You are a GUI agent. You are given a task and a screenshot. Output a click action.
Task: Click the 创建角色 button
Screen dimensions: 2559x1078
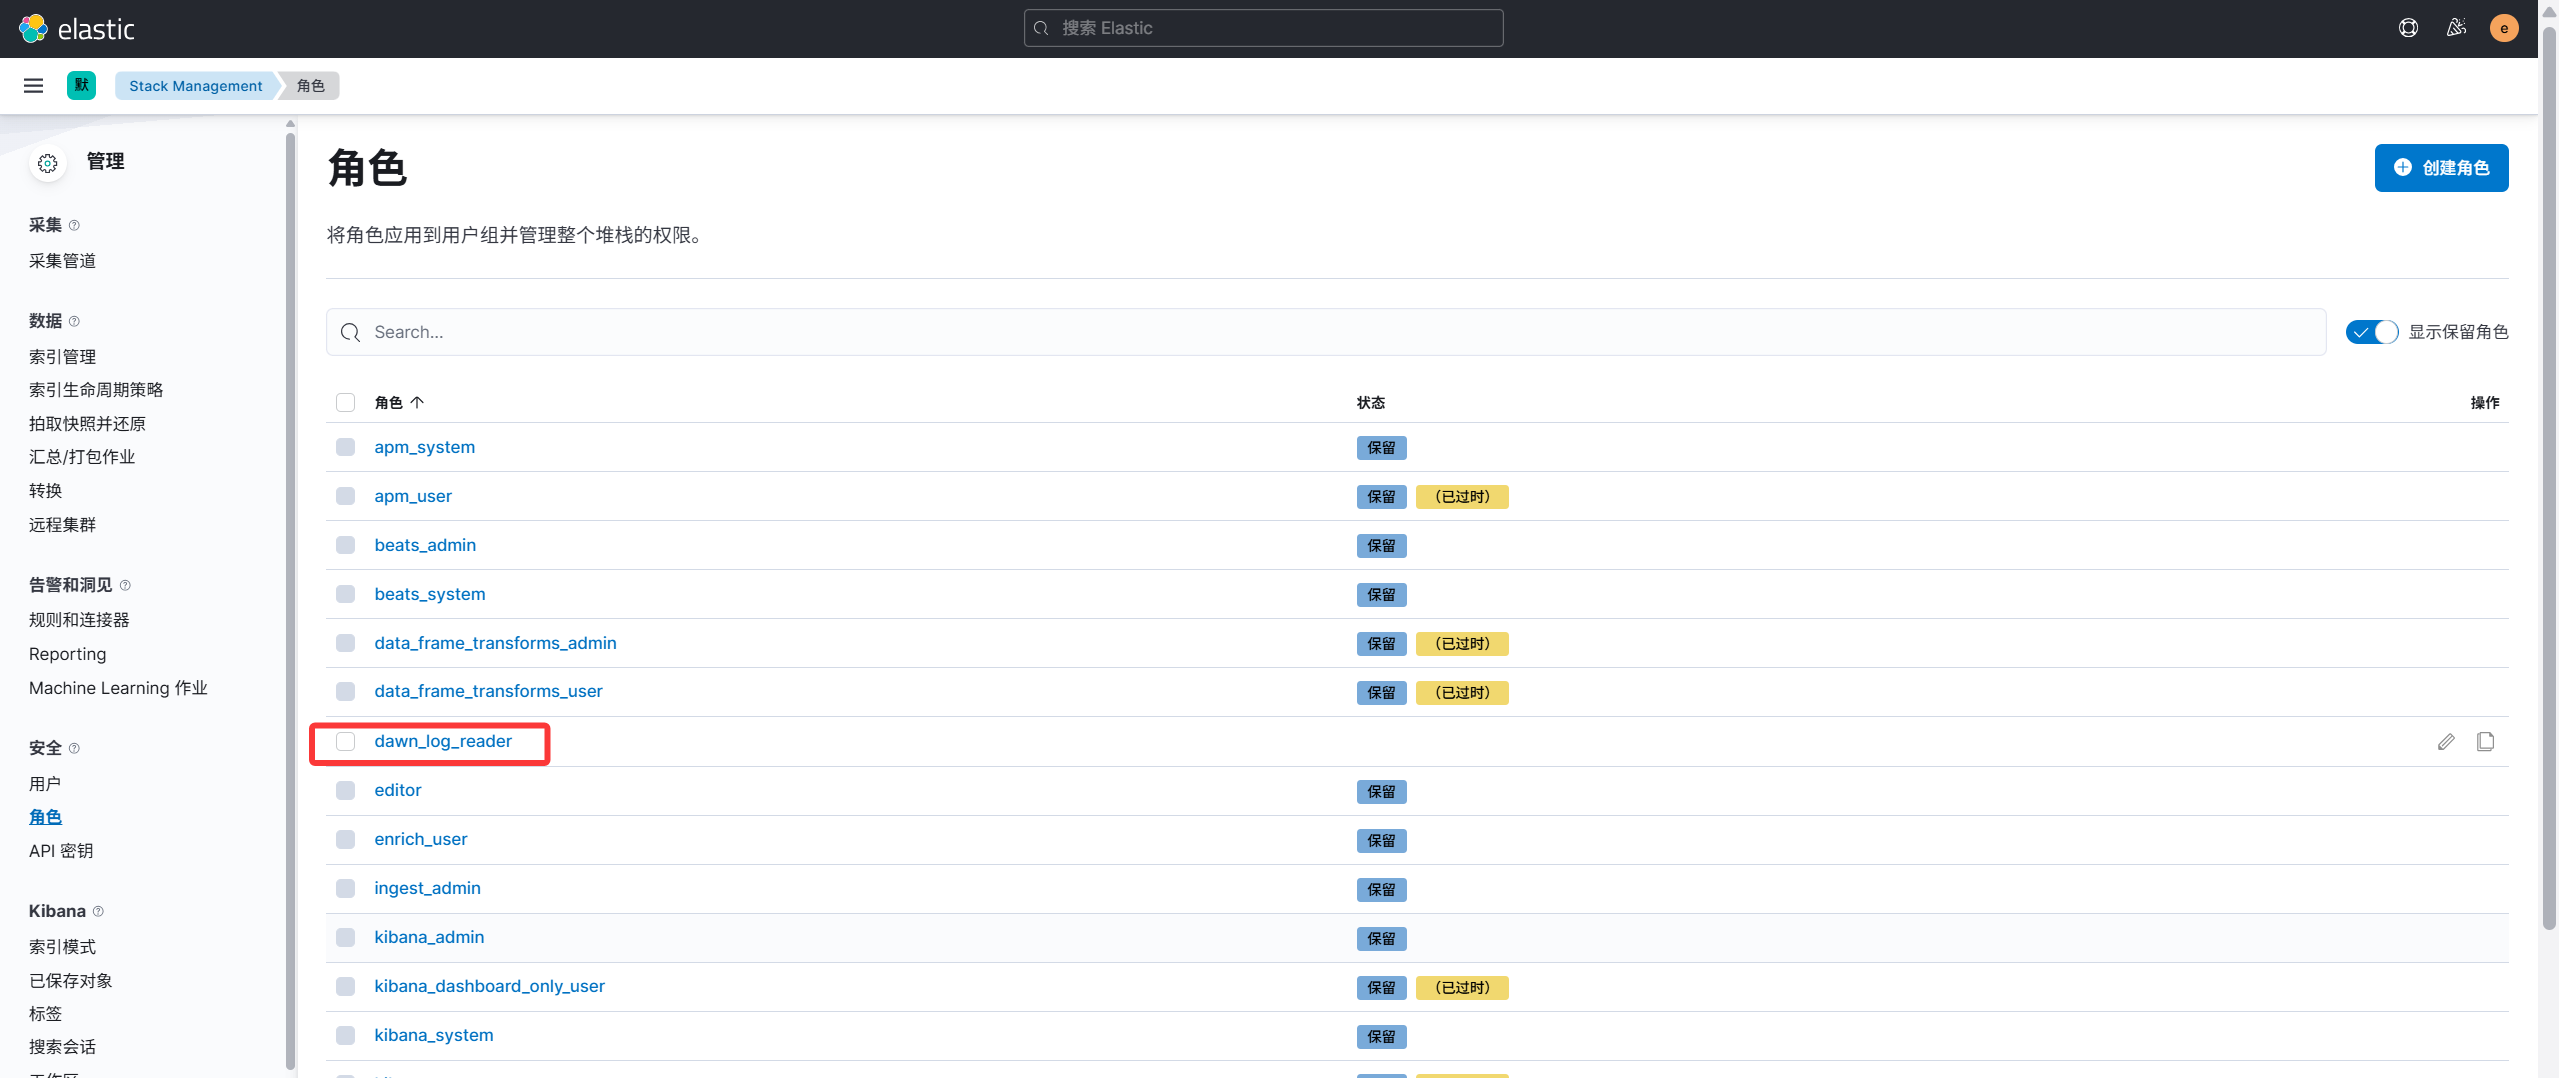tap(2441, 168)
